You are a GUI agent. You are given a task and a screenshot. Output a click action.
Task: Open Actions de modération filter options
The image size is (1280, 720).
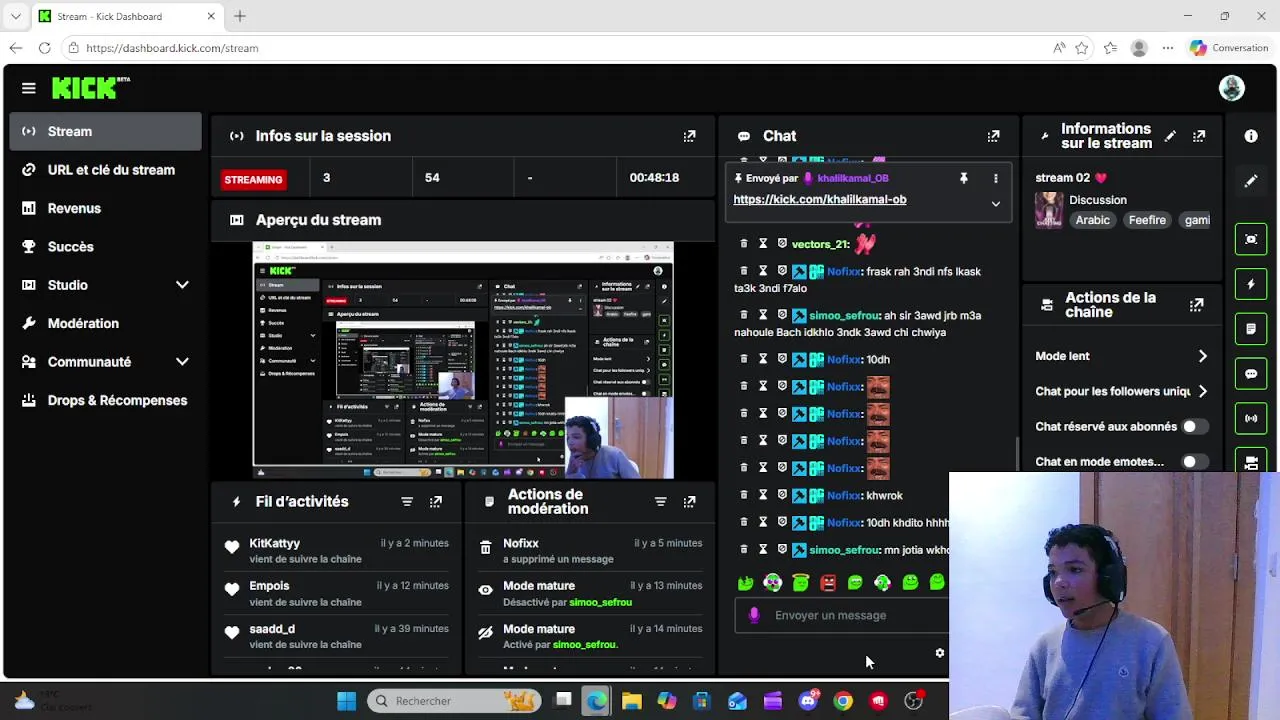coord(660,502)
